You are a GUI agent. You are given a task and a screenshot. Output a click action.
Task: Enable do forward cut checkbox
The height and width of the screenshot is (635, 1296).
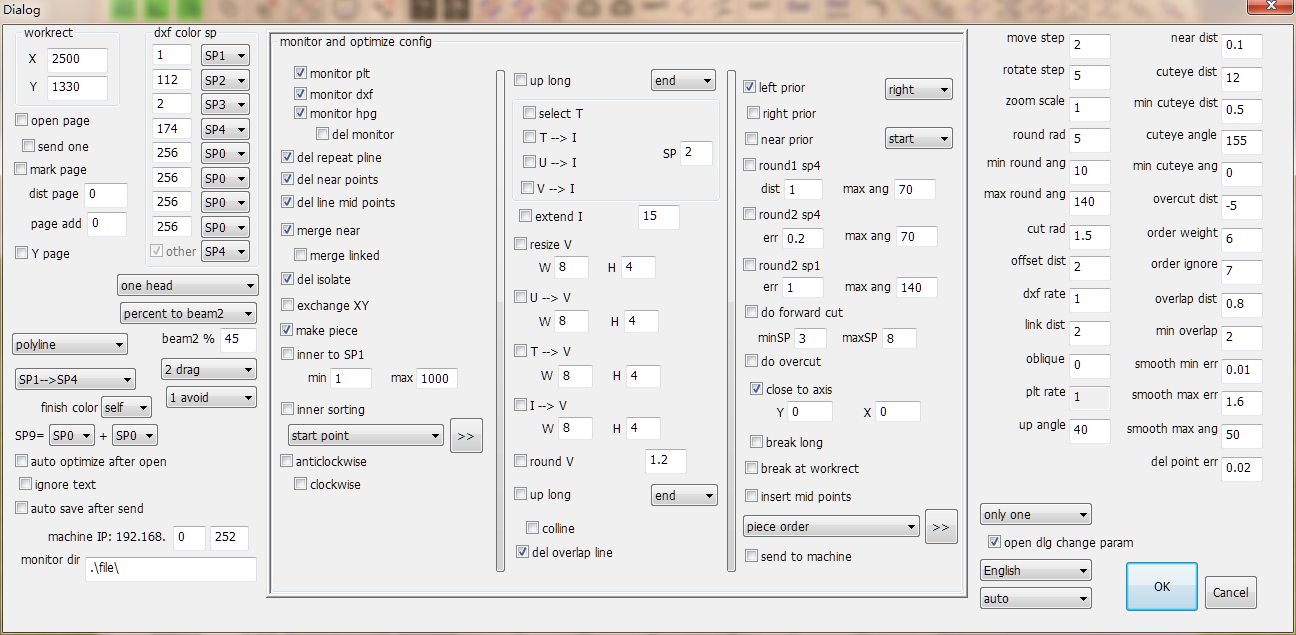click(x=752, y=312)
